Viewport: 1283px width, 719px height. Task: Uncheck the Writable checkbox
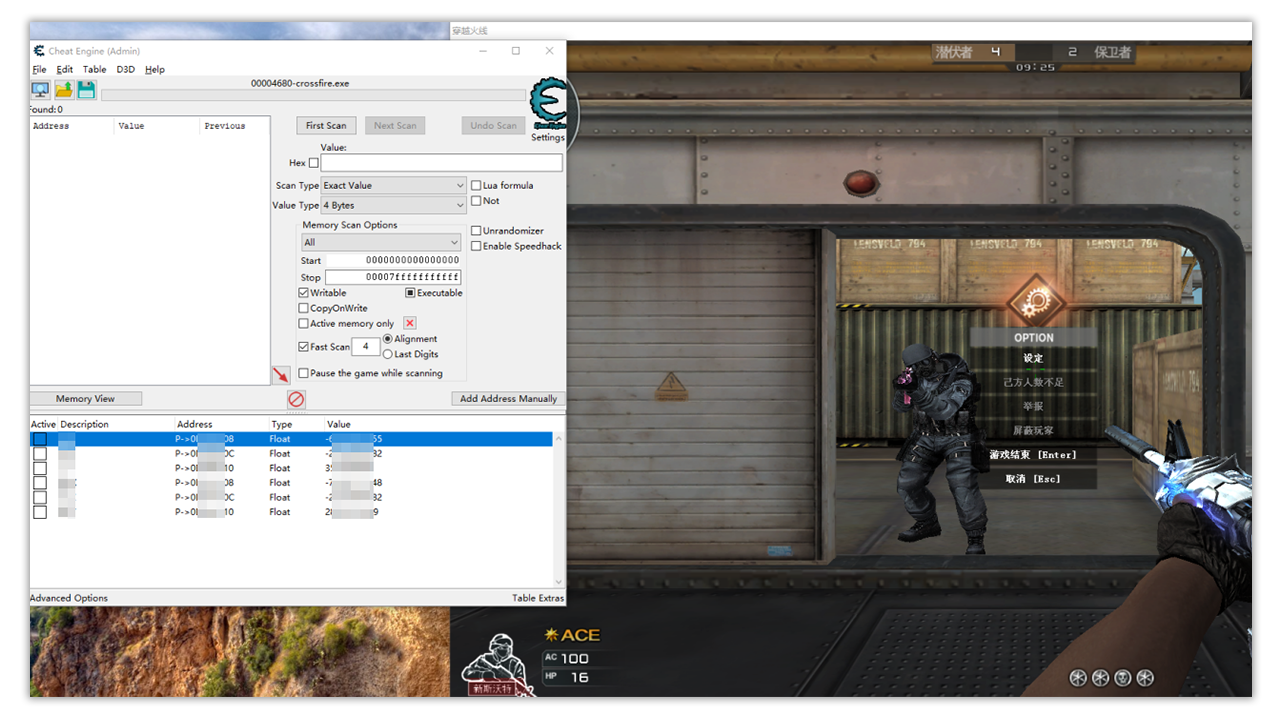coord(304,293)
